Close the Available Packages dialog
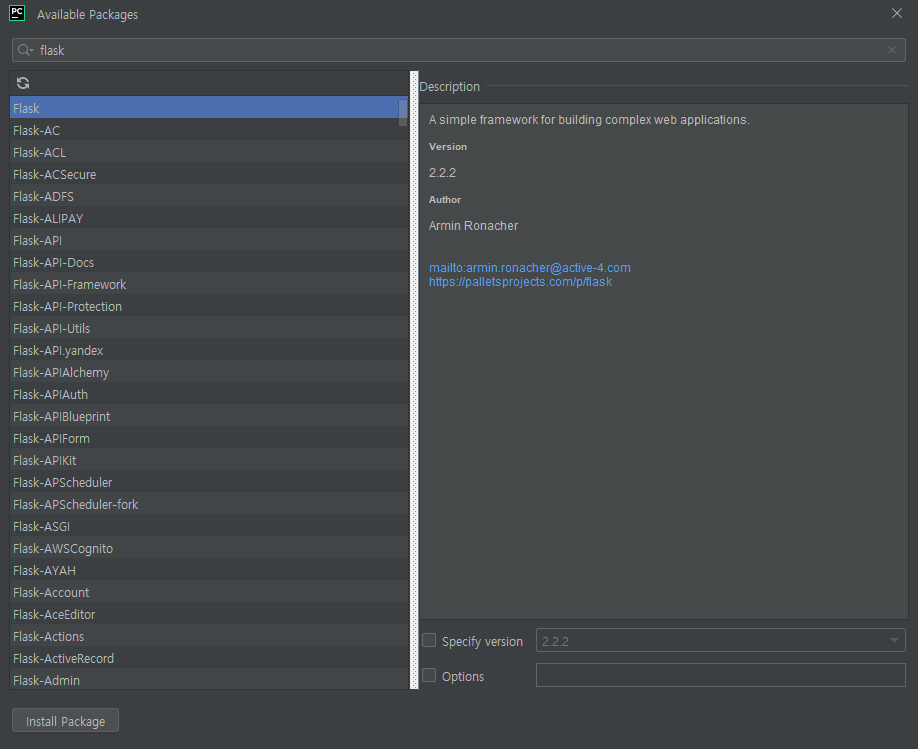The height and width of the screenshot is (749, 918). (896, 13)
